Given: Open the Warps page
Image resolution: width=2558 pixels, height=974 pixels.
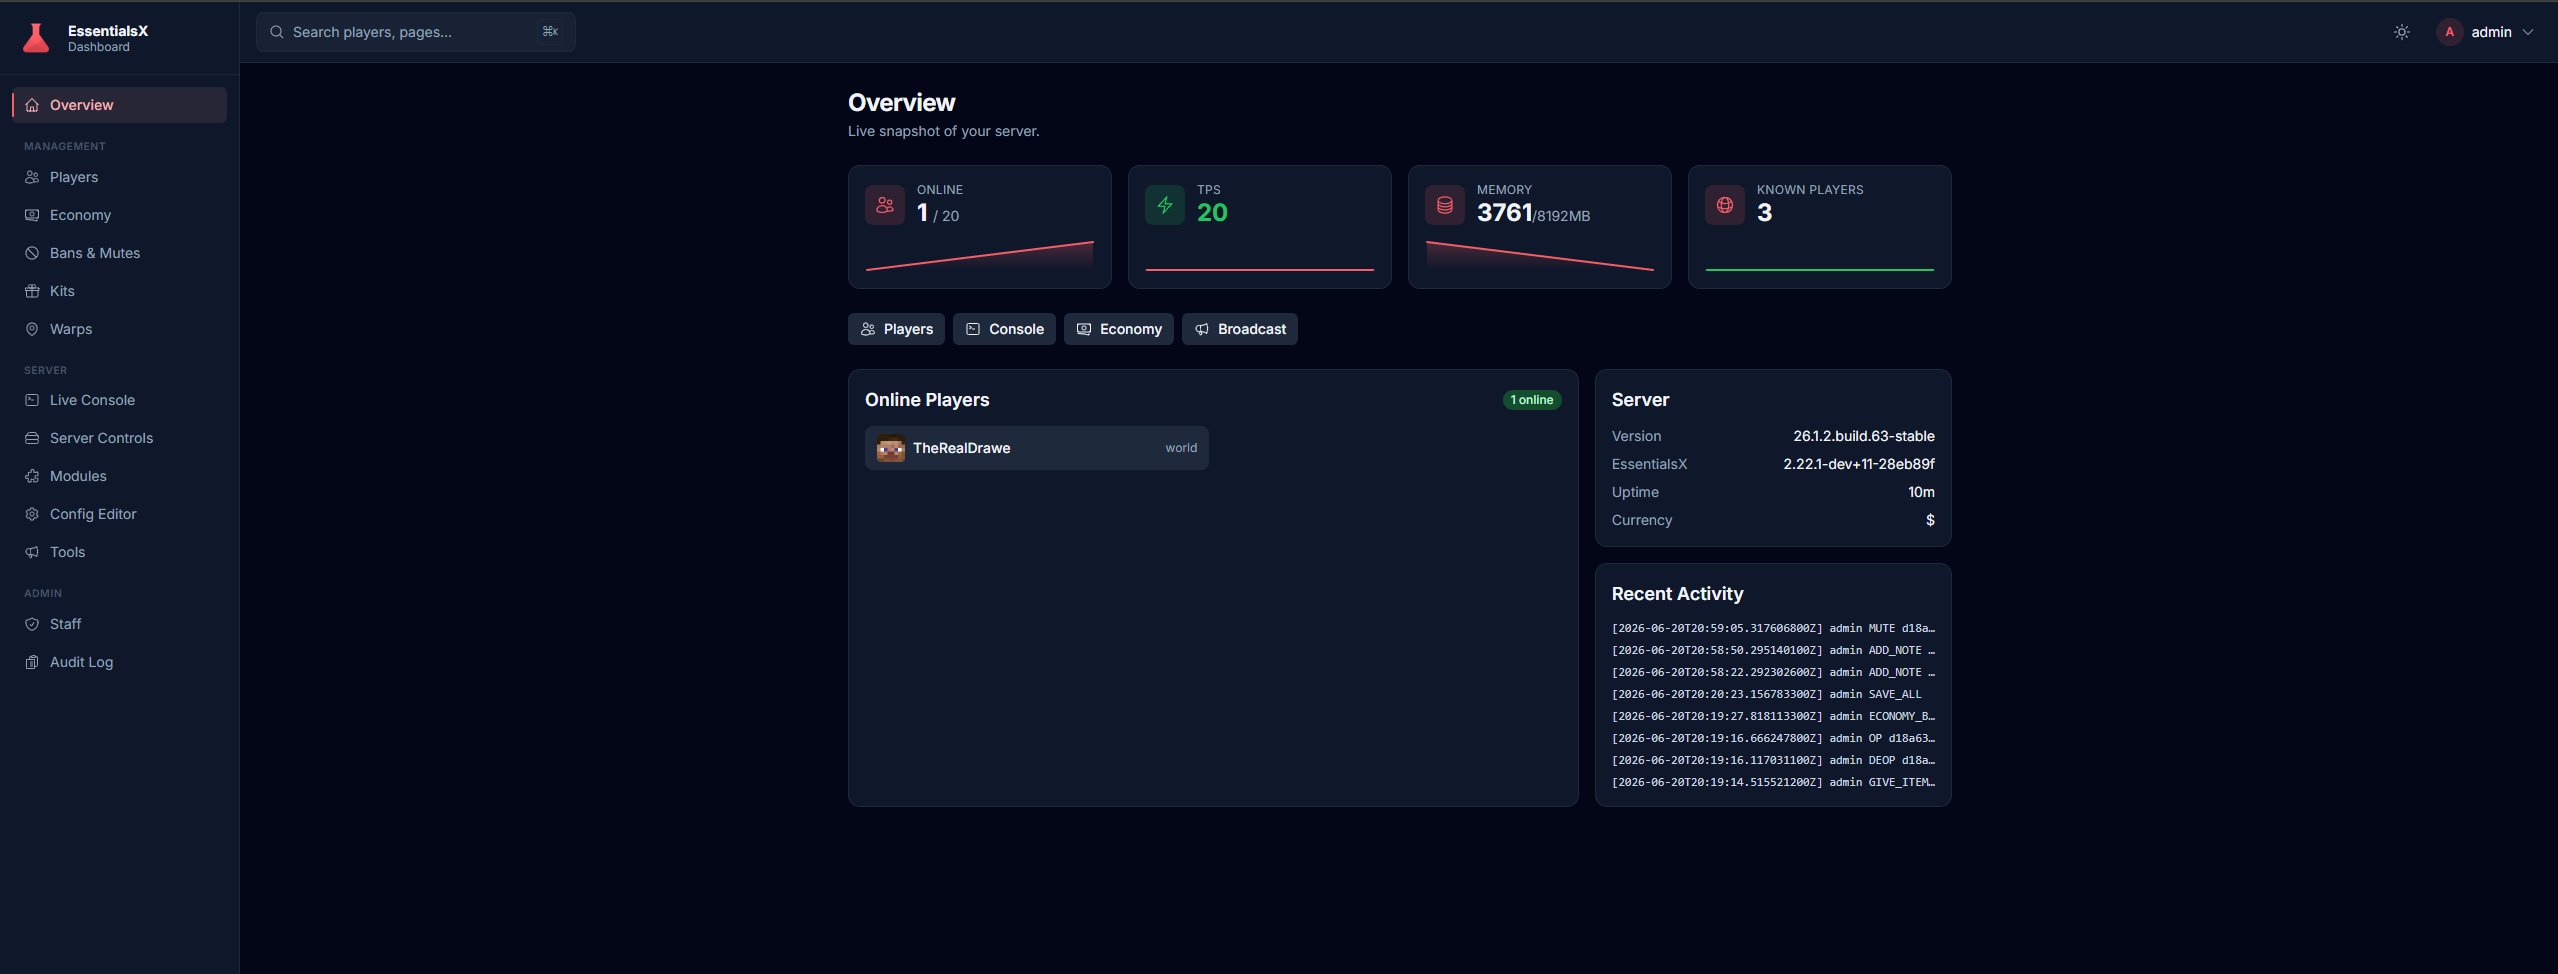Looking at the screenshot, I should click(120, 329).
